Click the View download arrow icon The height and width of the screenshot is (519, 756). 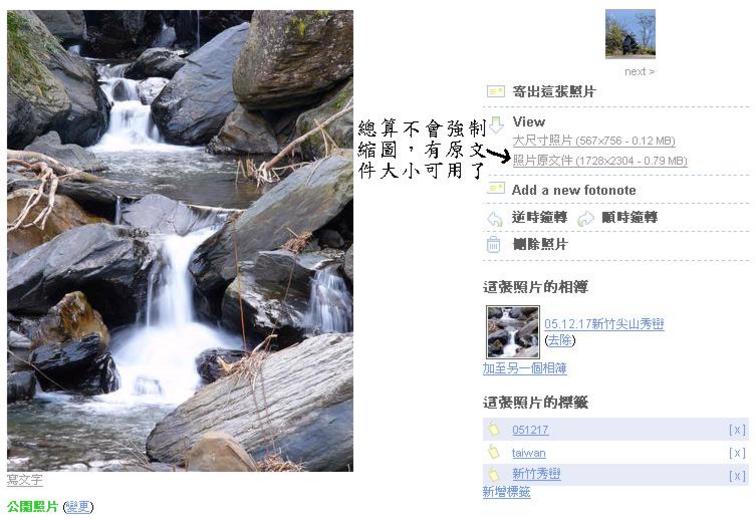tap(496, 124)
